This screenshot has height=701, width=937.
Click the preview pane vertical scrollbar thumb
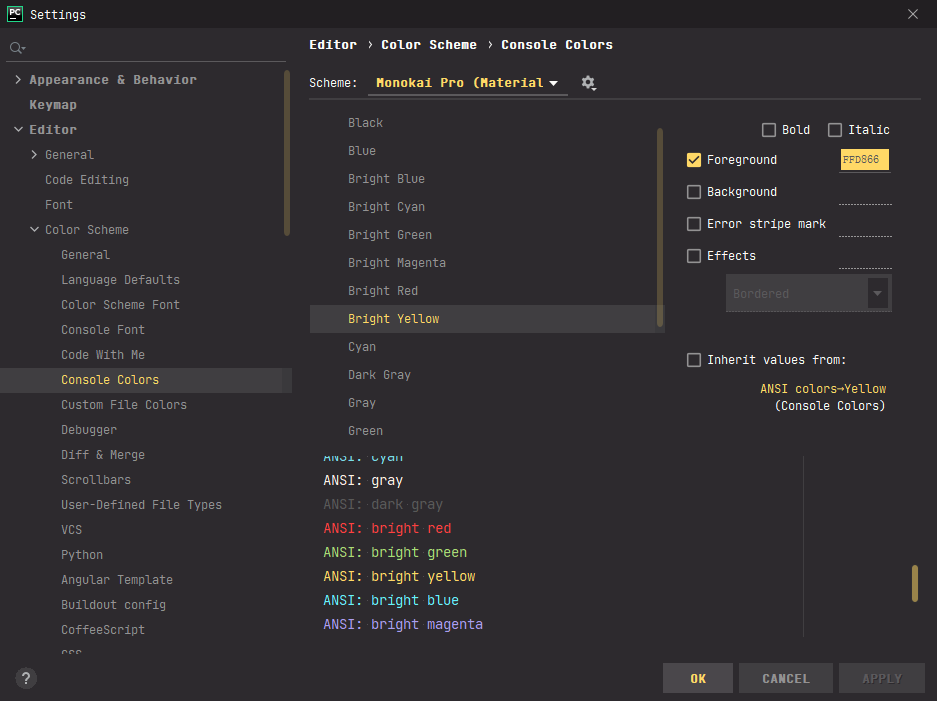click(914, 583)
